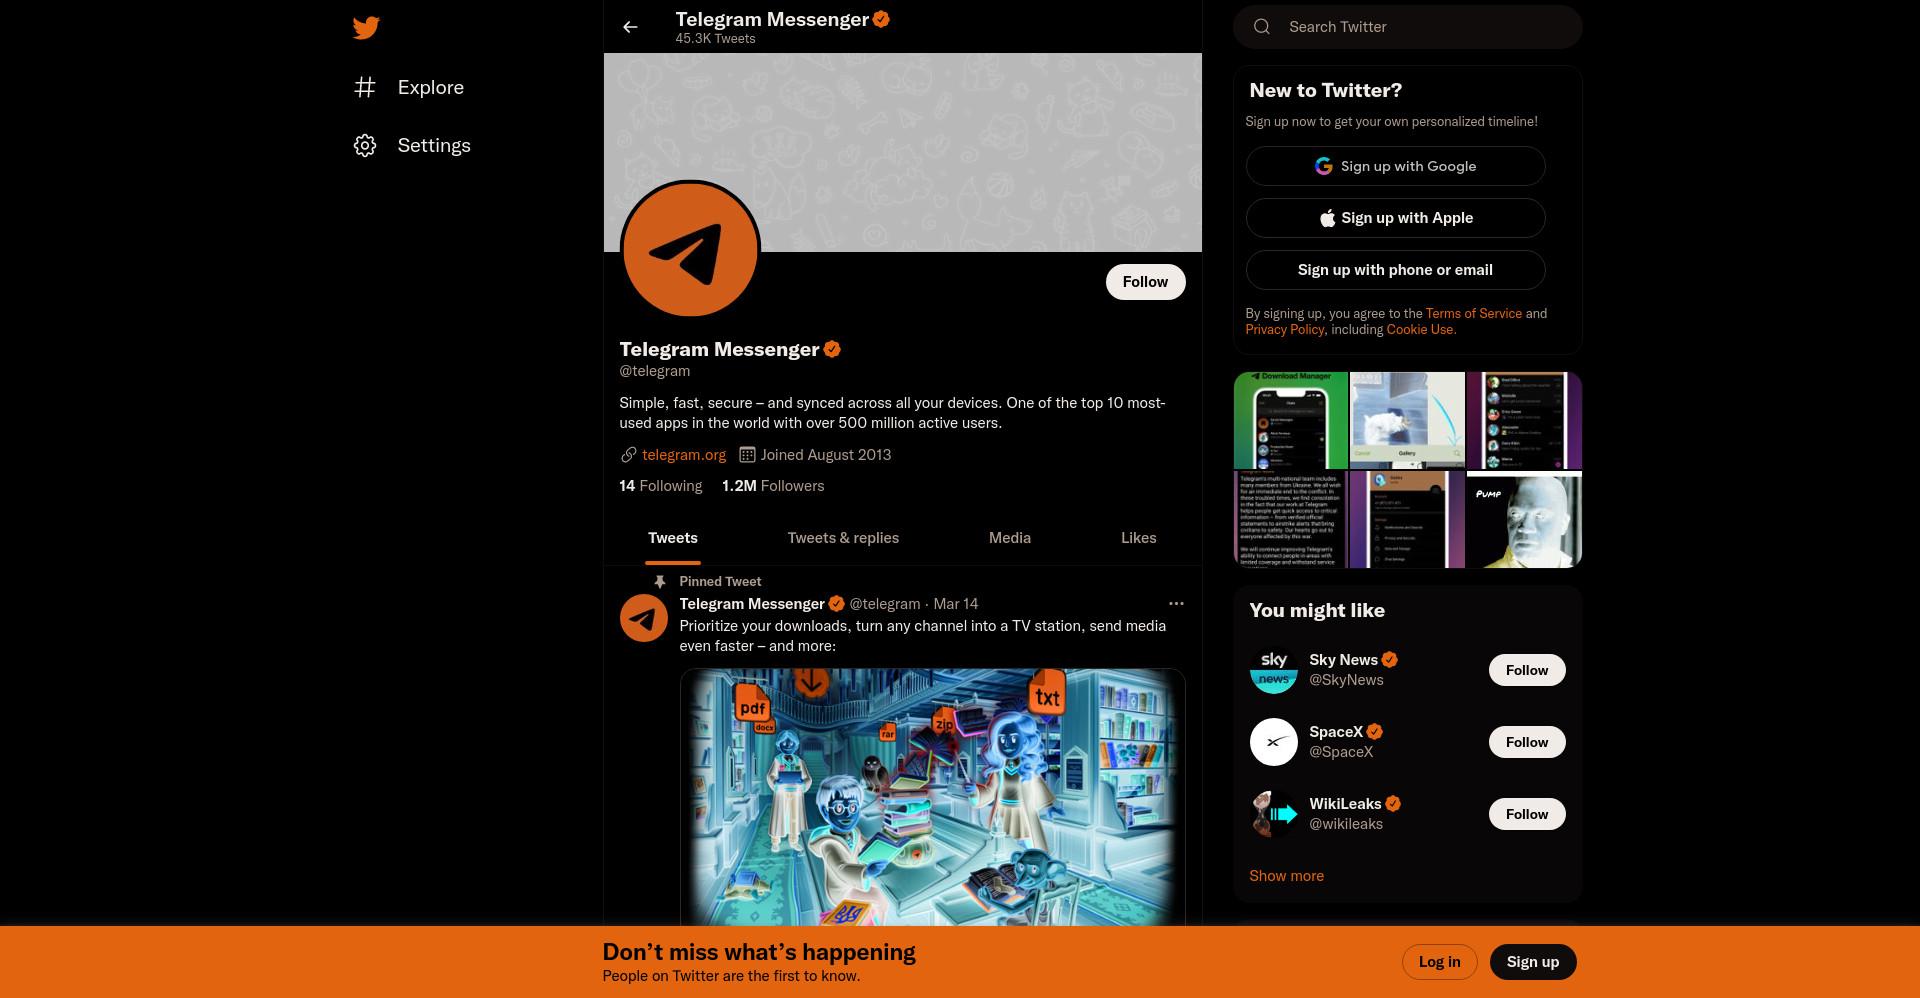The image size is (1920, 998).
Task: Open @telegram handle in pinned tweet
Action: [x=885, y=604]
